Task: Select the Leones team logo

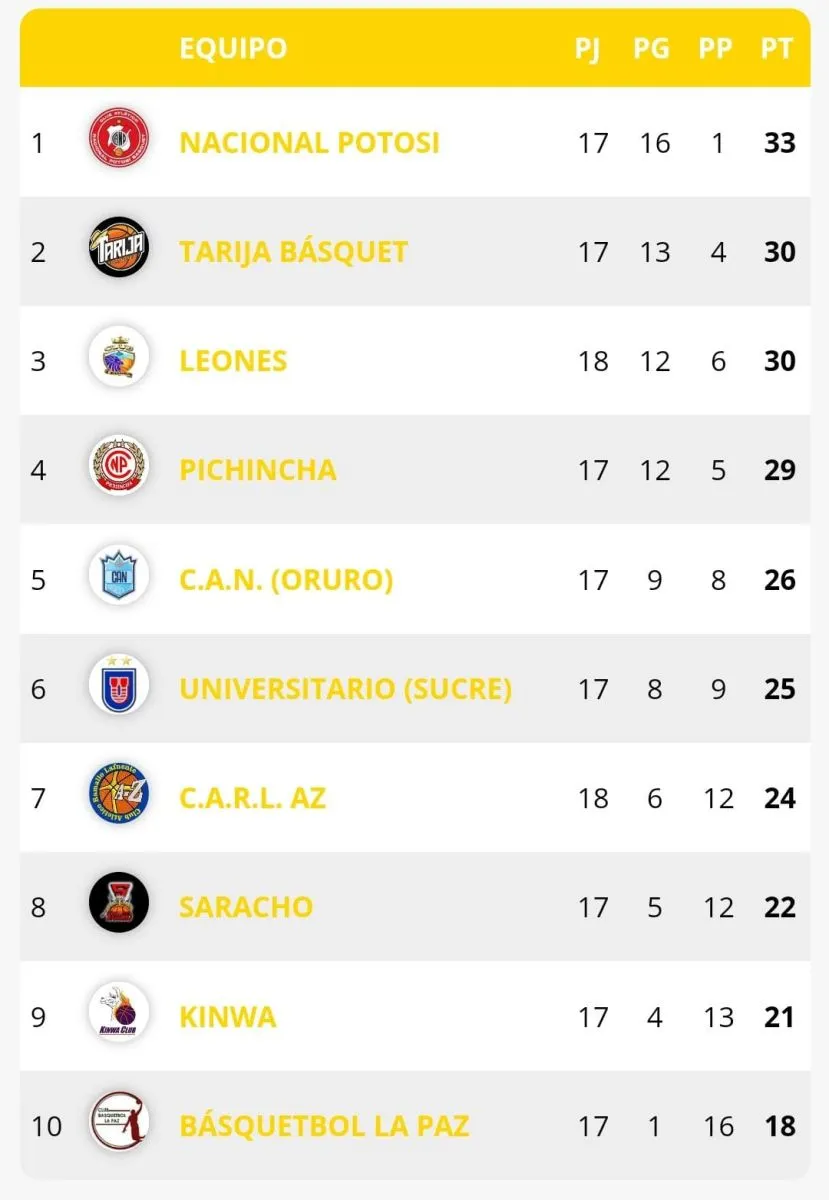Action: click(119, 360)
